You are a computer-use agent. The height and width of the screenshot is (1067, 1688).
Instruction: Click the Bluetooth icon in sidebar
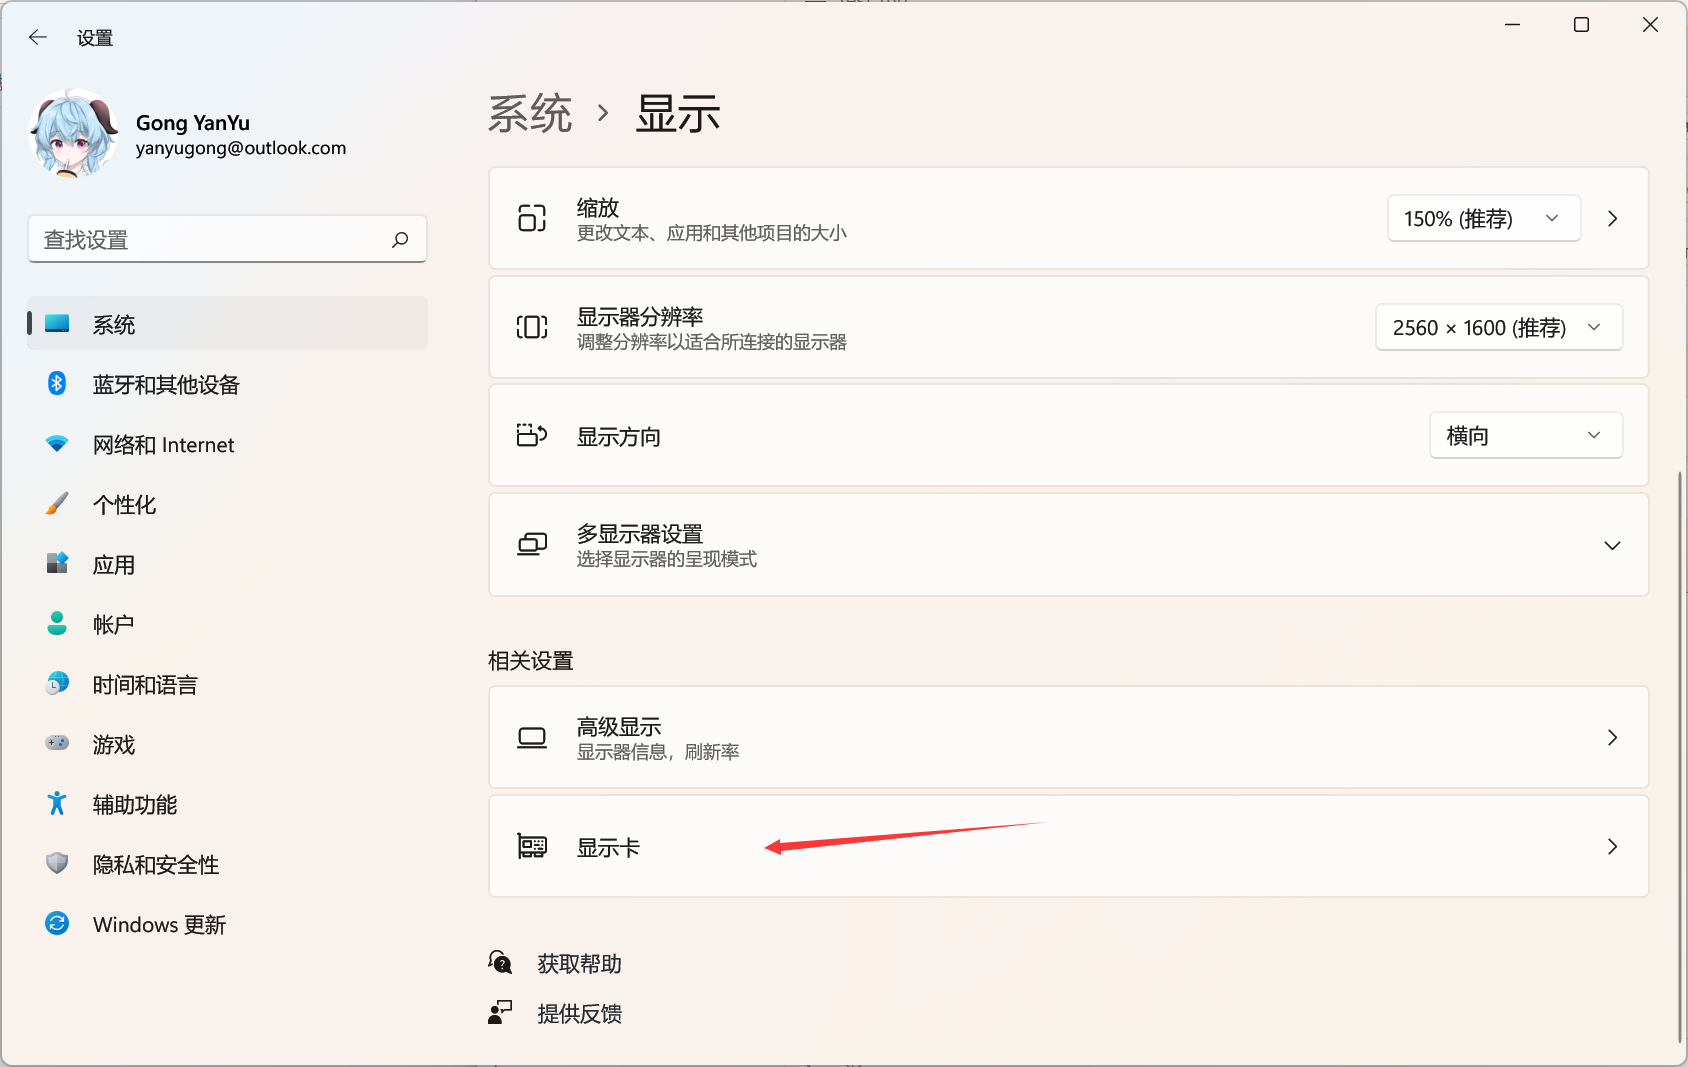pos(57,384)
